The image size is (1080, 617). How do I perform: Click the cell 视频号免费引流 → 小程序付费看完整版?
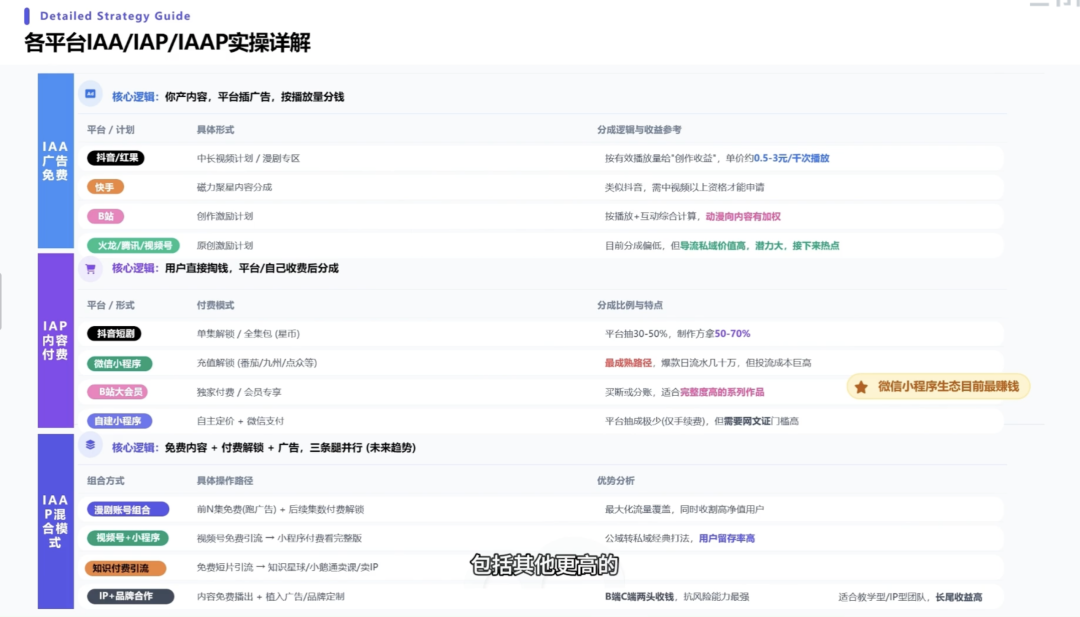coord(279,538)
